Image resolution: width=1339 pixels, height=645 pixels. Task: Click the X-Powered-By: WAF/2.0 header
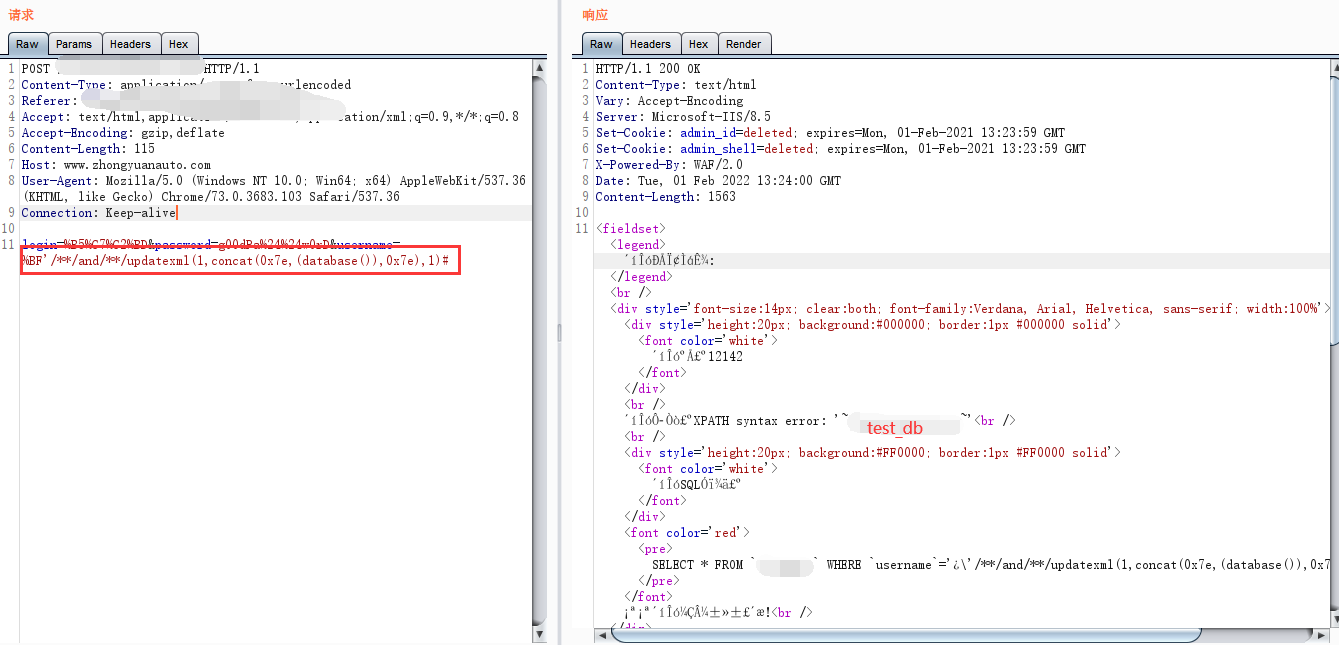pyautogui.click(x=669, y=165)
